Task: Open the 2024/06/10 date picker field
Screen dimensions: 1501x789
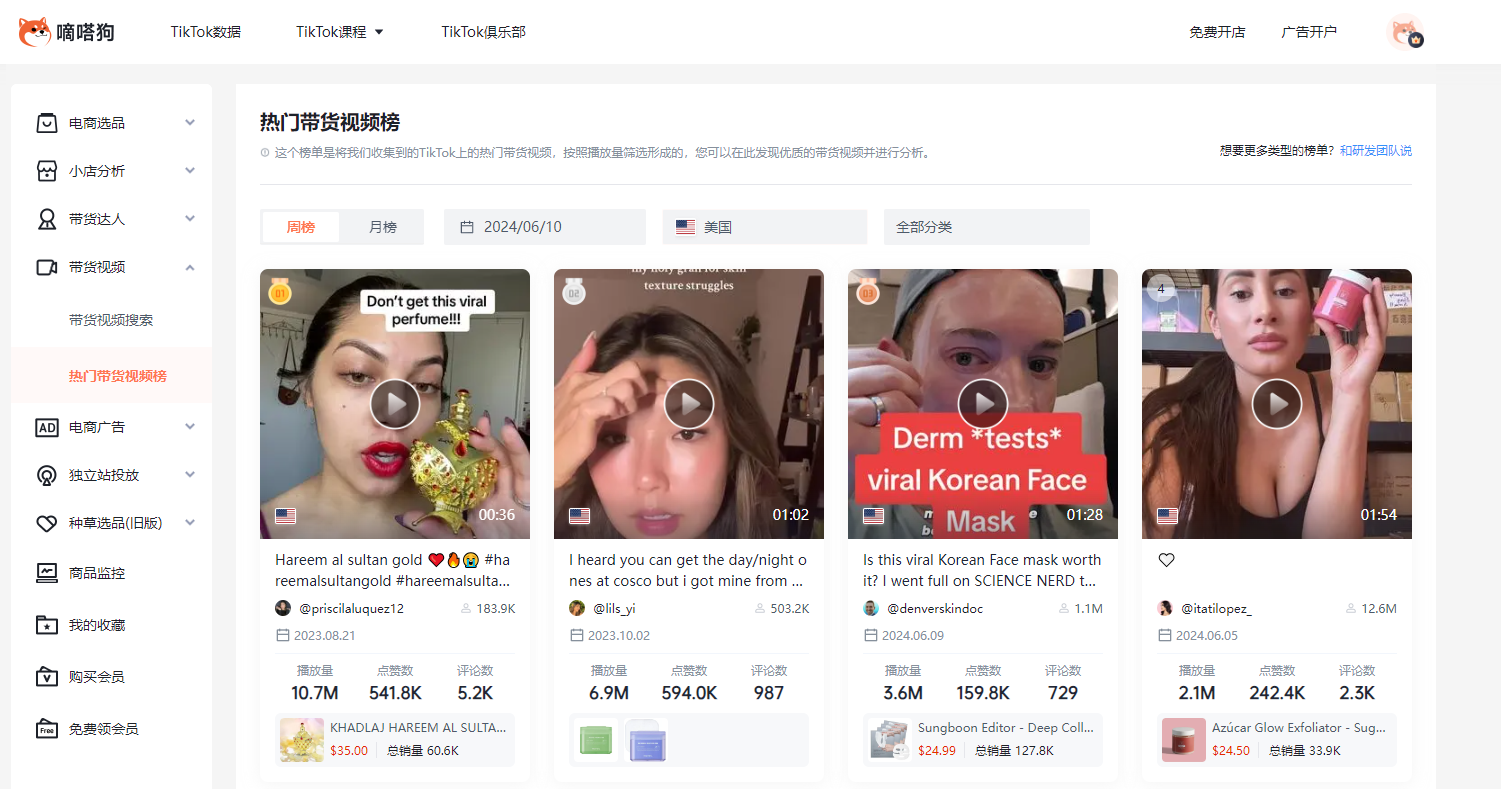Action: [544, 227]
